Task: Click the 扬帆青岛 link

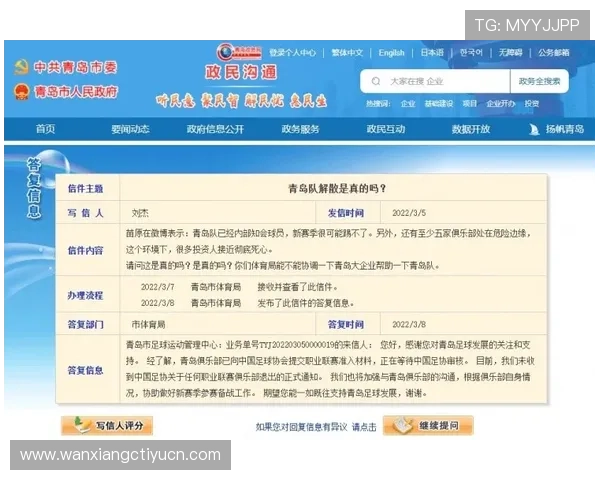Action: (x=565, y=129)
